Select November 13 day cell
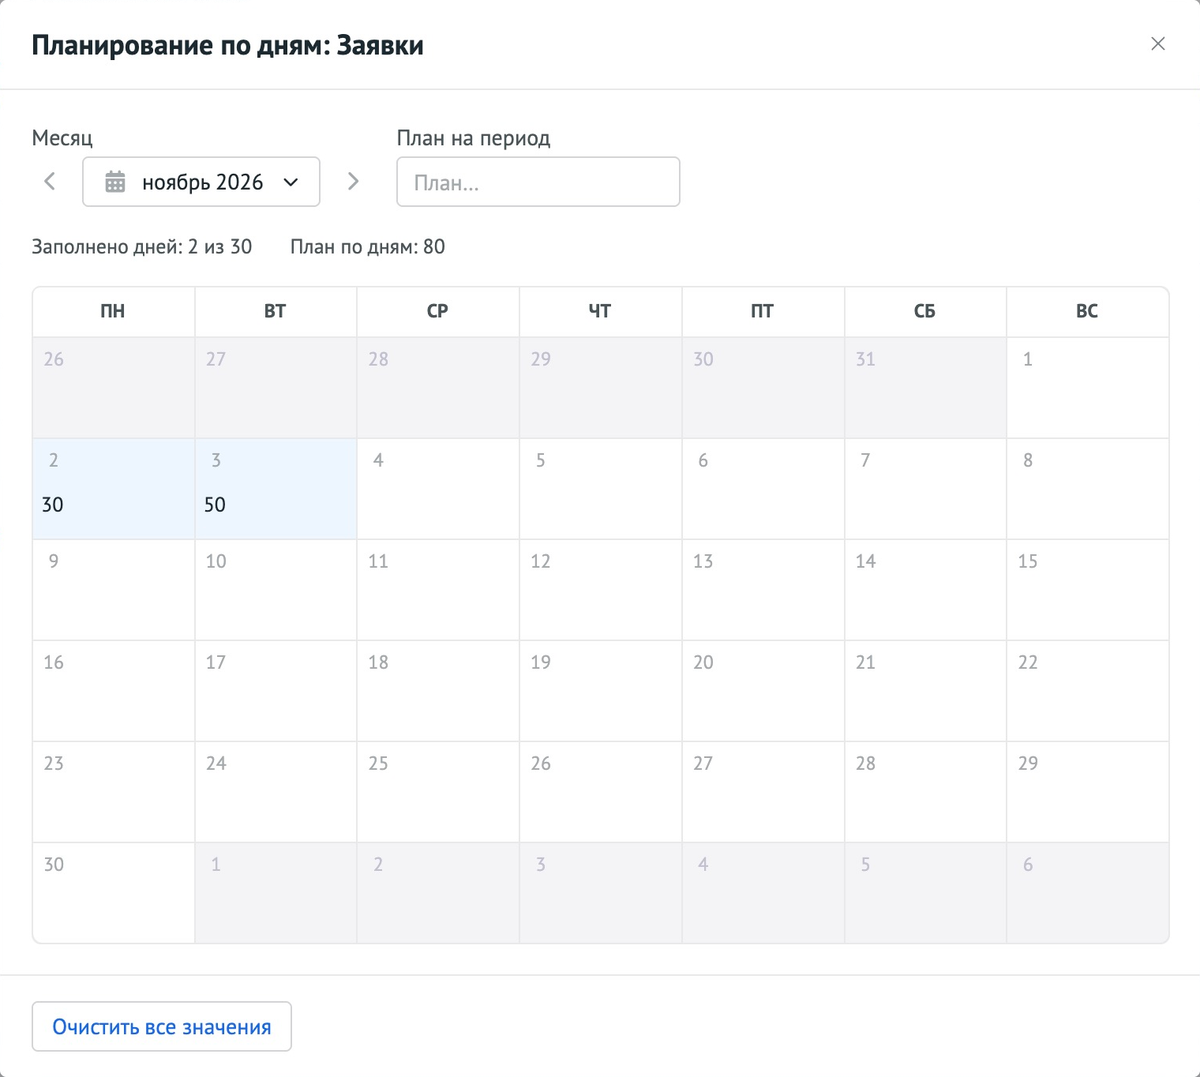 (x=763, y=590)
